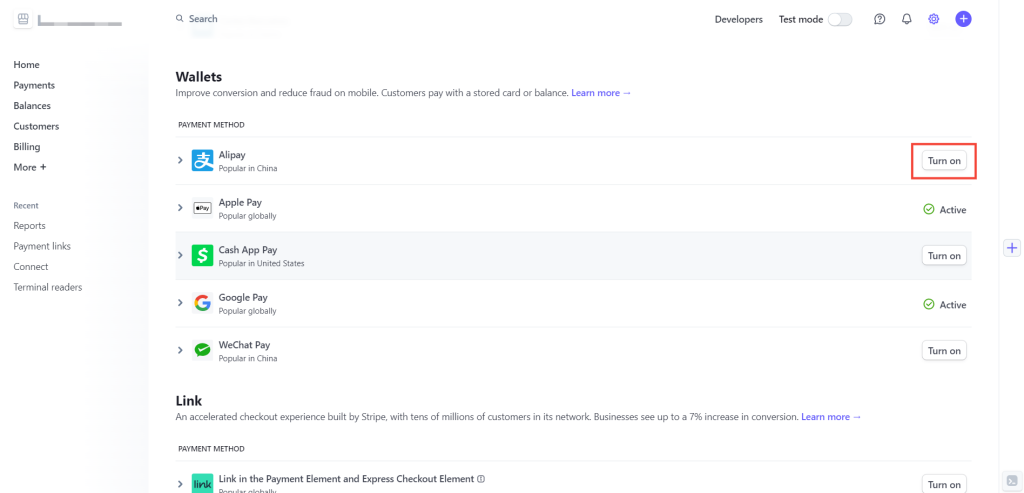Expand the Google Pay row chevron
This screenshot has width=1024, height=493.
click(181, 303)
